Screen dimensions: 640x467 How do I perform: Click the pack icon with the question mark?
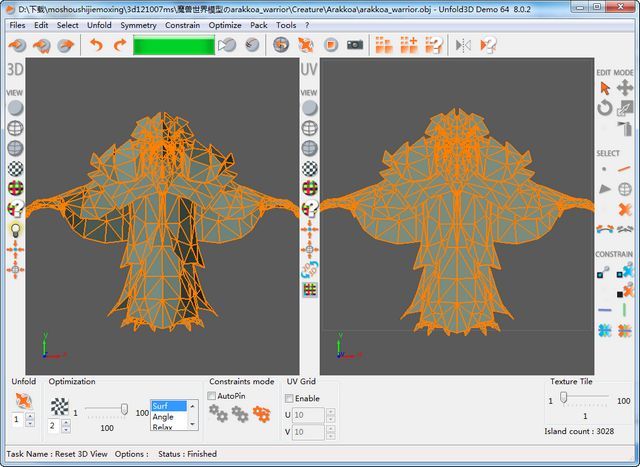tap(434, 44)
